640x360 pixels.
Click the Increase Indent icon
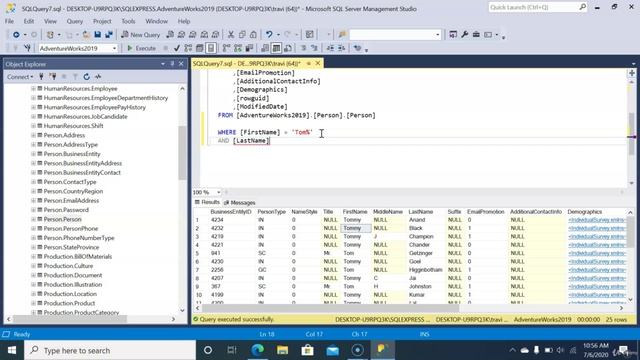342,48
